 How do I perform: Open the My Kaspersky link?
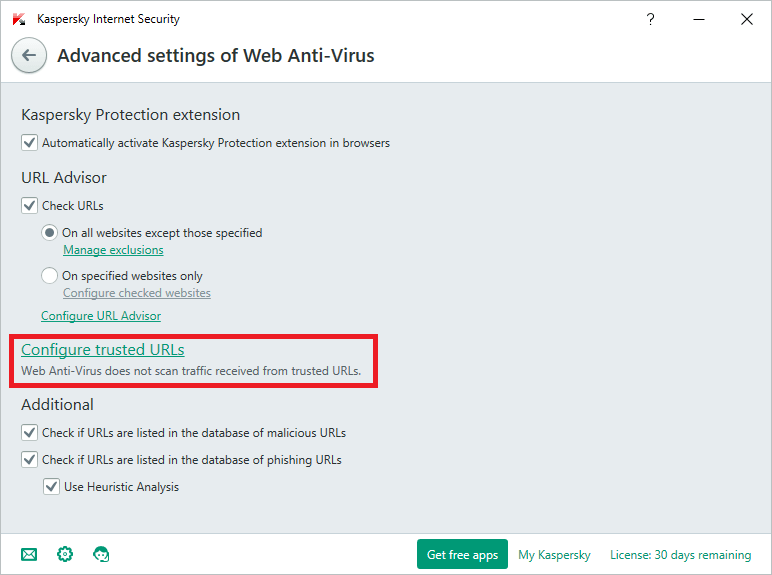554,555
